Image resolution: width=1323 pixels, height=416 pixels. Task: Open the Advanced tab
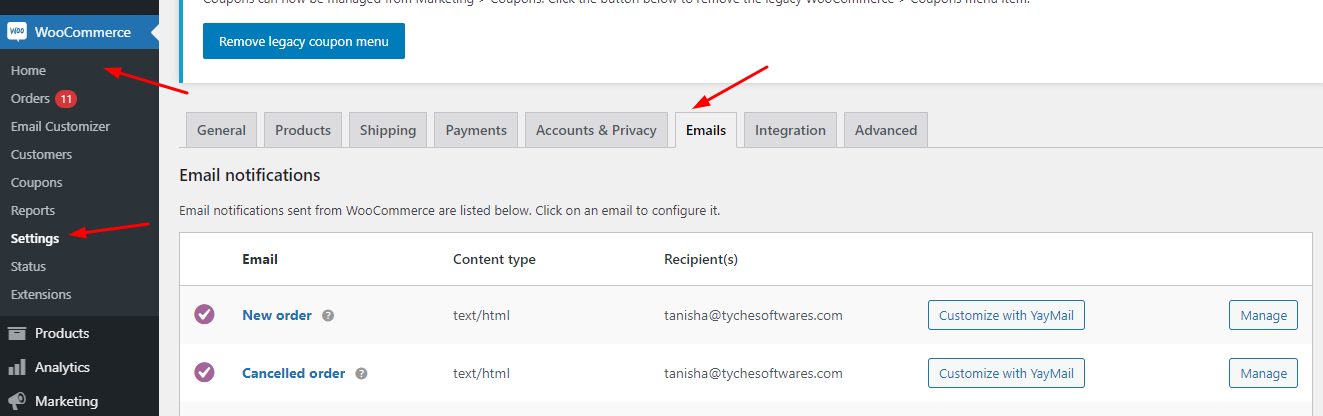pyautogui.click(x=886, y=130)
